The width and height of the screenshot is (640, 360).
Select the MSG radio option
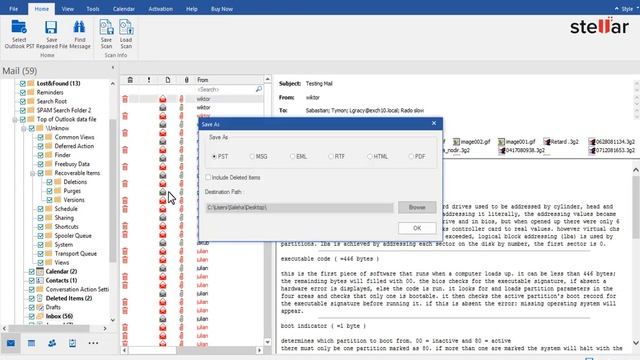tap(252, 157)
